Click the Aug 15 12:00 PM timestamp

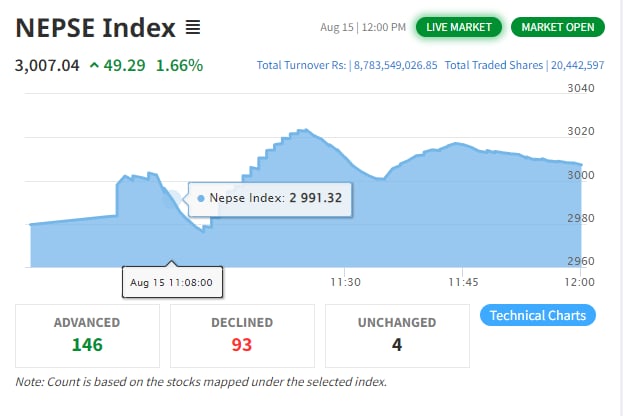click(363, 27)
